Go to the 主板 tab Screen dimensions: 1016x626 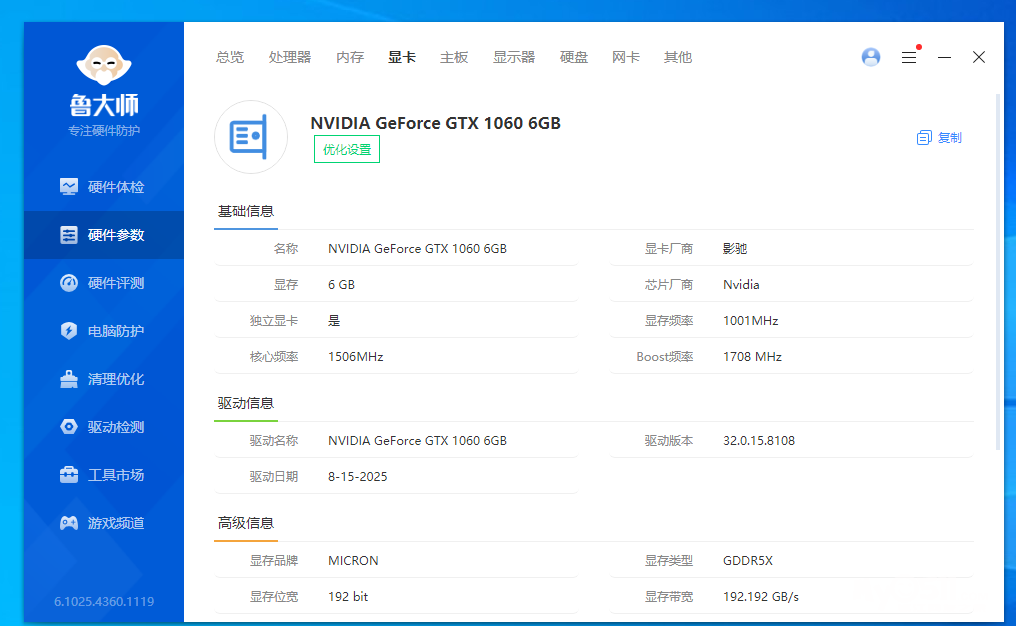pos(454,58)
